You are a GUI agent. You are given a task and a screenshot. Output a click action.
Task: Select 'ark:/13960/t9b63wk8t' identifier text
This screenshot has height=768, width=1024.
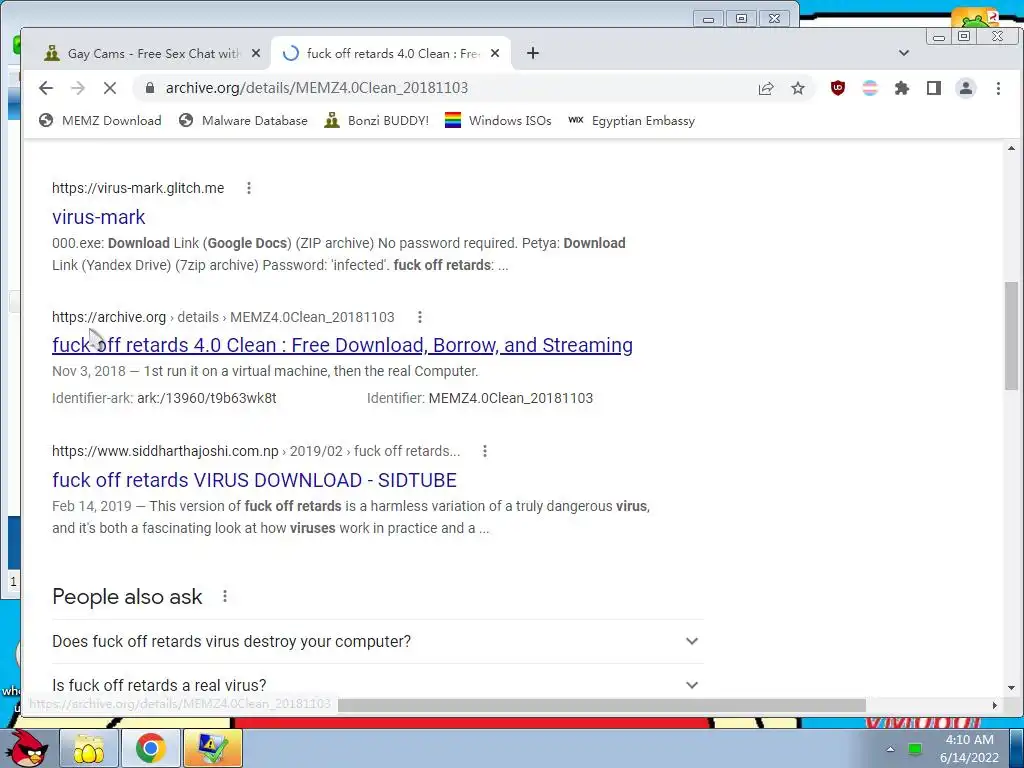click(x=206, y=398)
